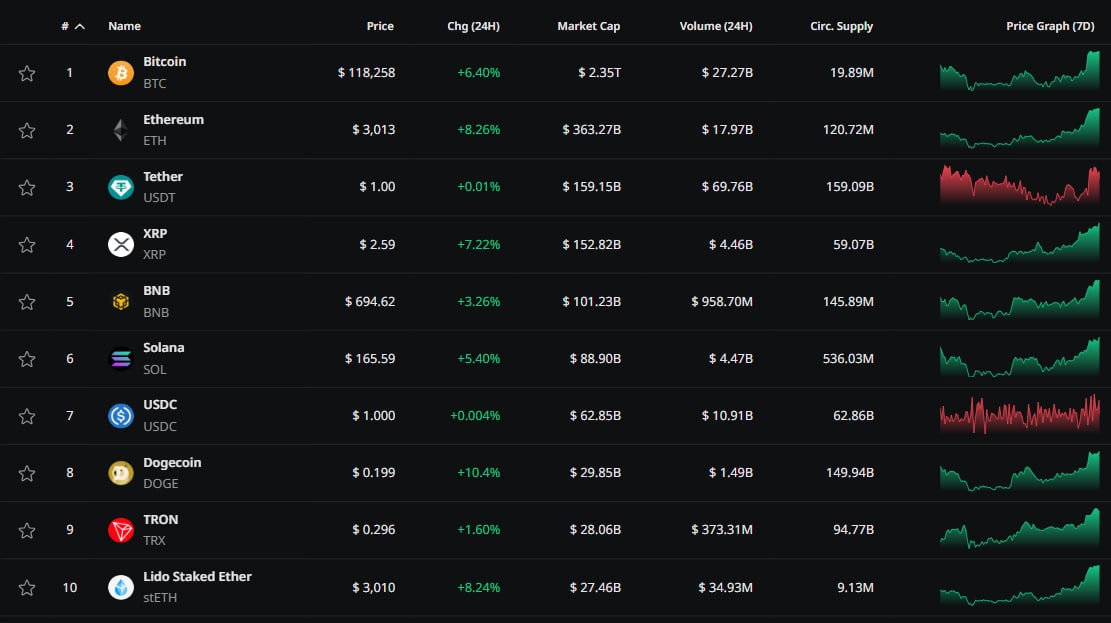
Task: Sort table by Price column
Action: pyautogui.click(x=380, y=26)
